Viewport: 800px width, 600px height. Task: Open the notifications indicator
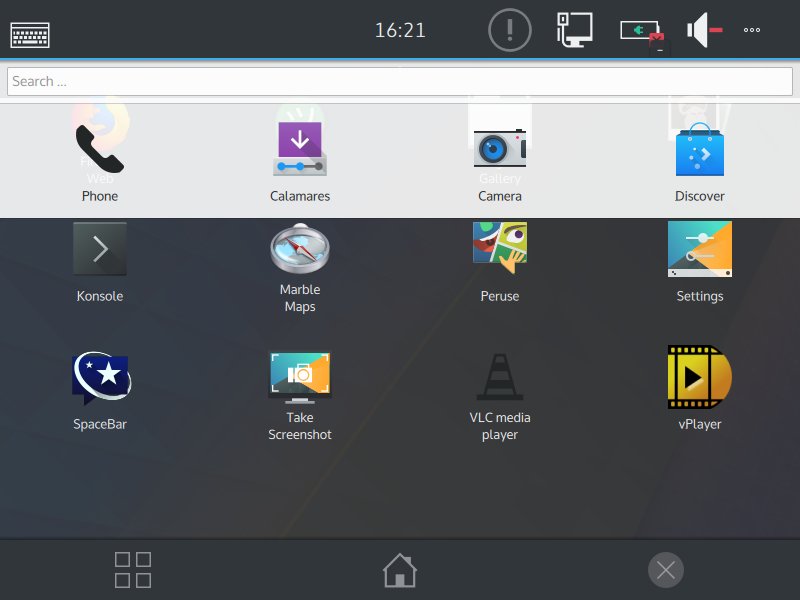coord(509,29)
